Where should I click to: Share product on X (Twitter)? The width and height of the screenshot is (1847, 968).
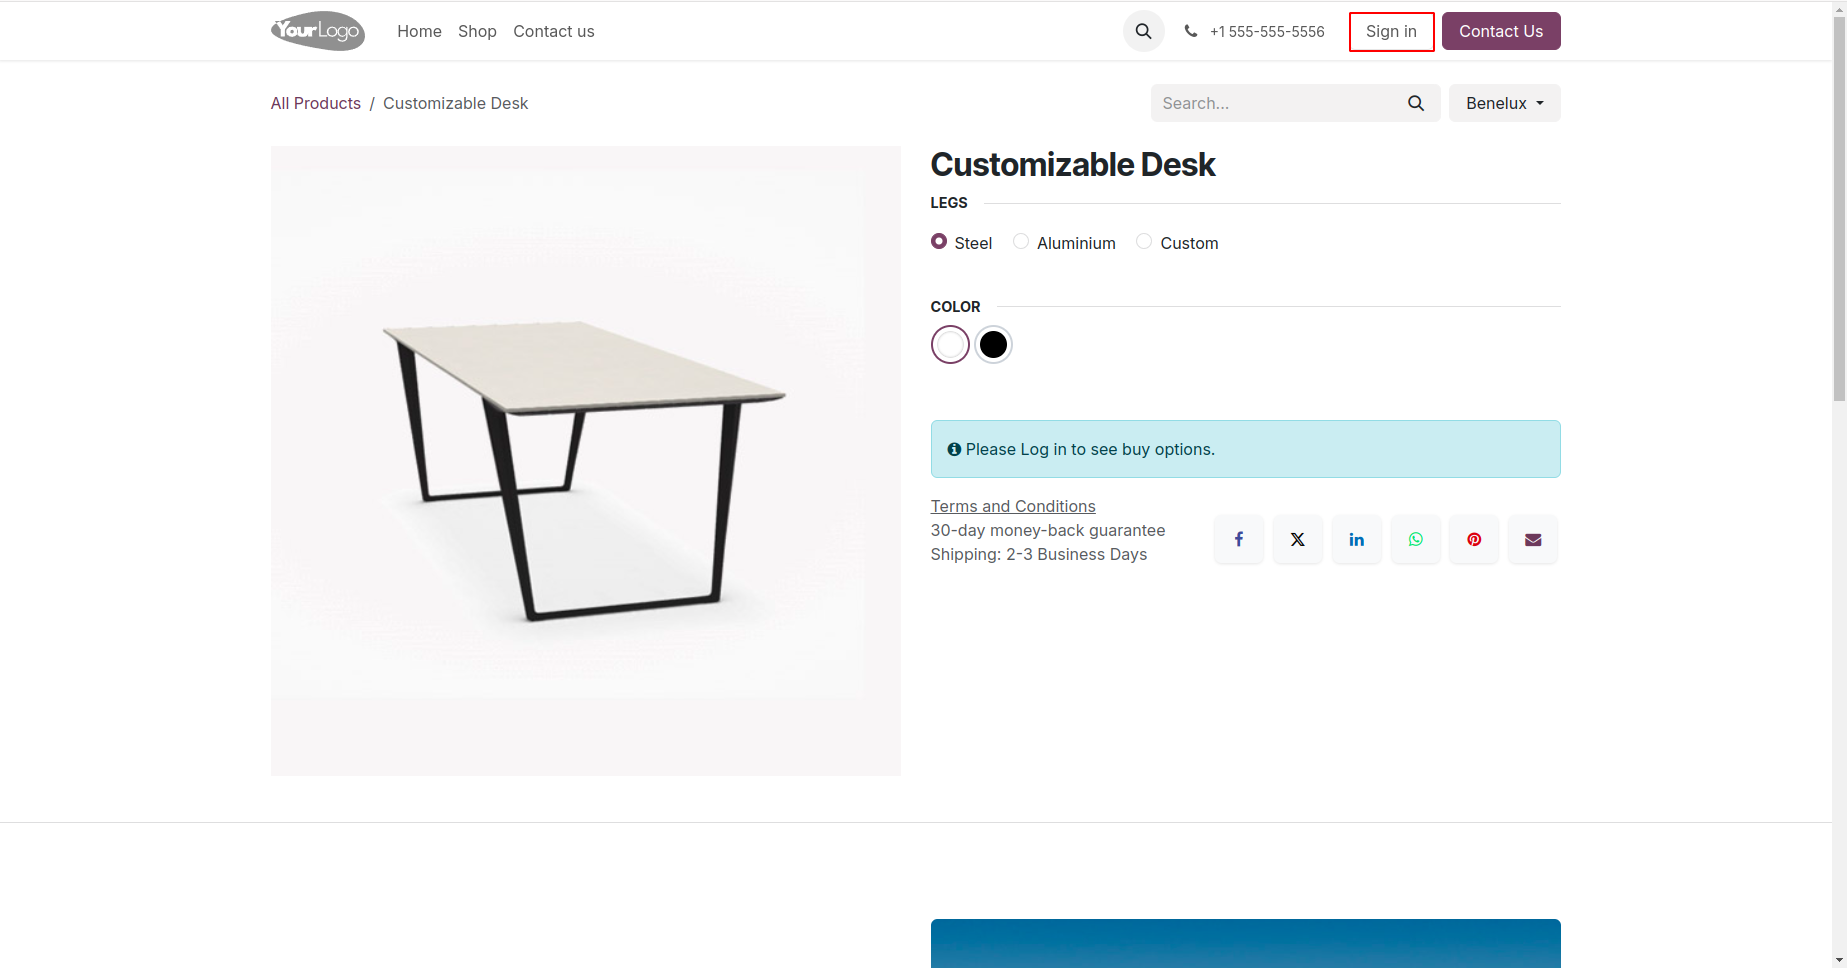point(1297,540)
